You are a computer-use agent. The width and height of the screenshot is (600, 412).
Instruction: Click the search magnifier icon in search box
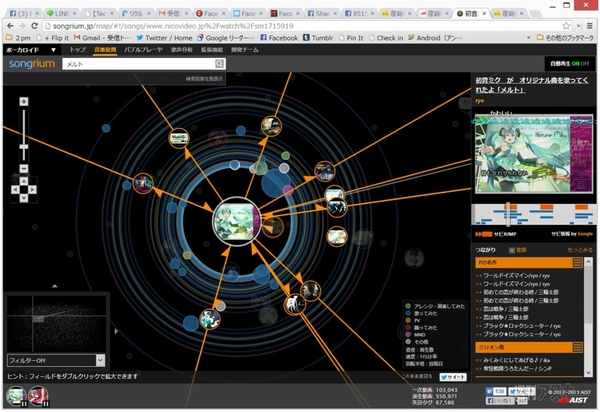tap(219, 64)
